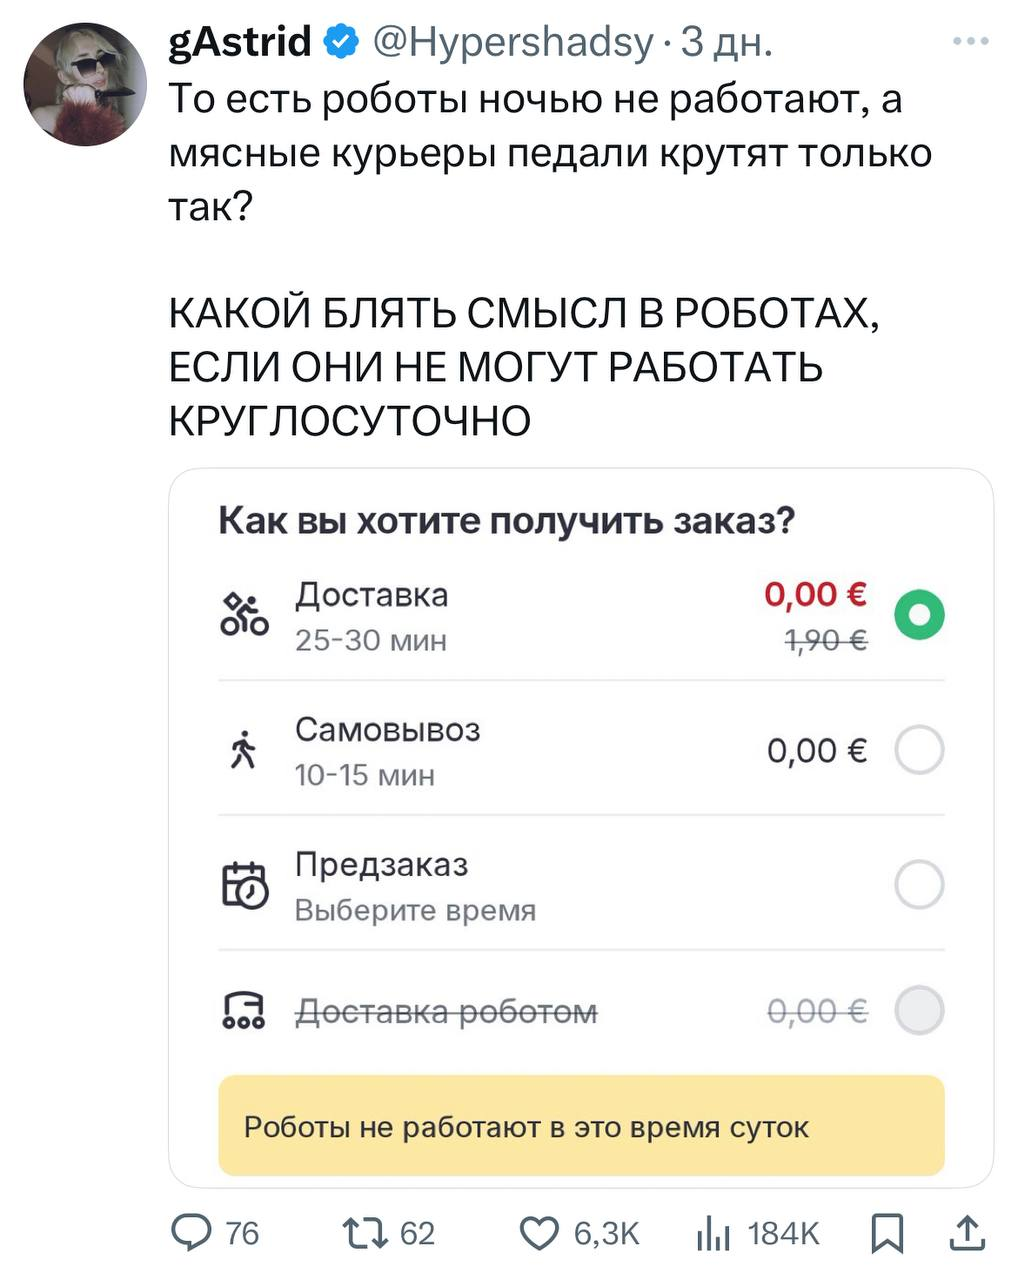Screen dimensions: 1018x1280
Task: Click the disabled robot delivery radio button
Action: click(919, 1010)
